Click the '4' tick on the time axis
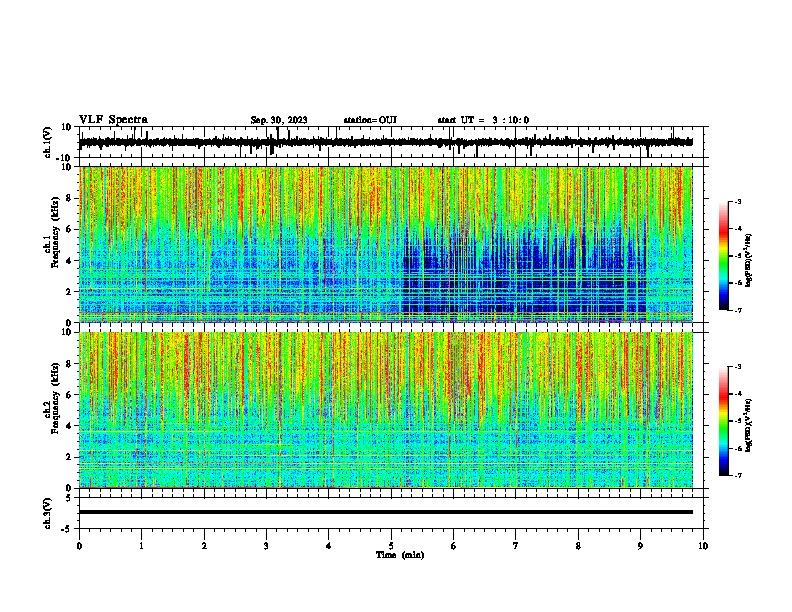Viewport: 792px width, 612px height. click(328, 546)
